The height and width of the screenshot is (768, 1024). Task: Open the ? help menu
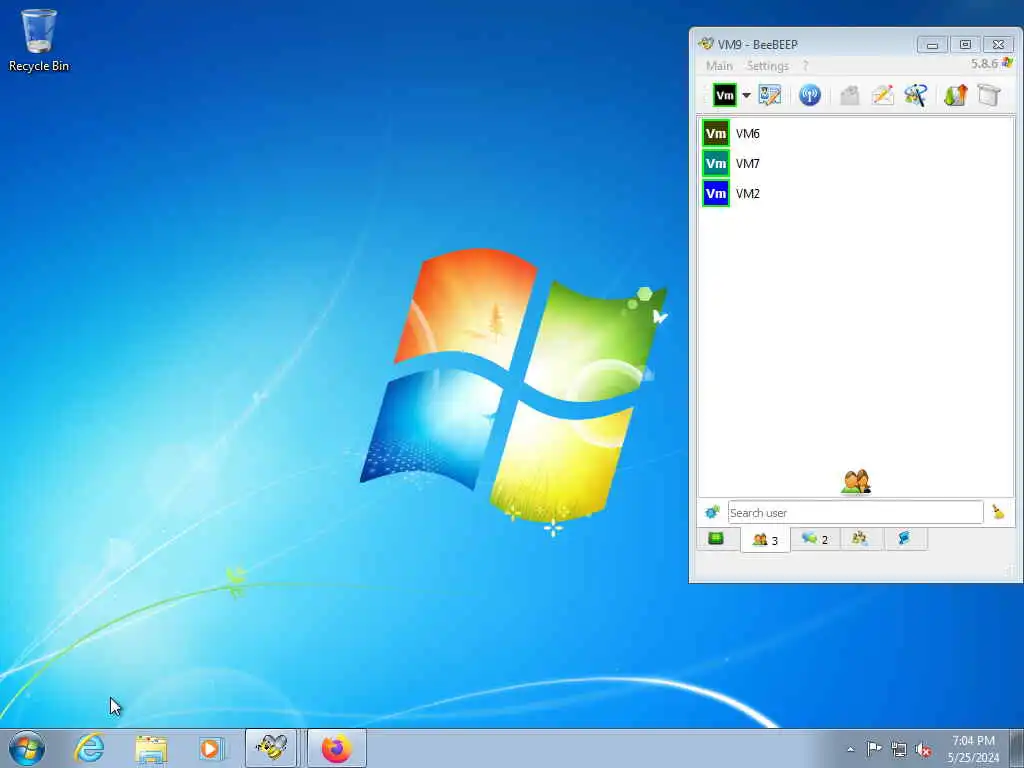(x=805, y=66)
